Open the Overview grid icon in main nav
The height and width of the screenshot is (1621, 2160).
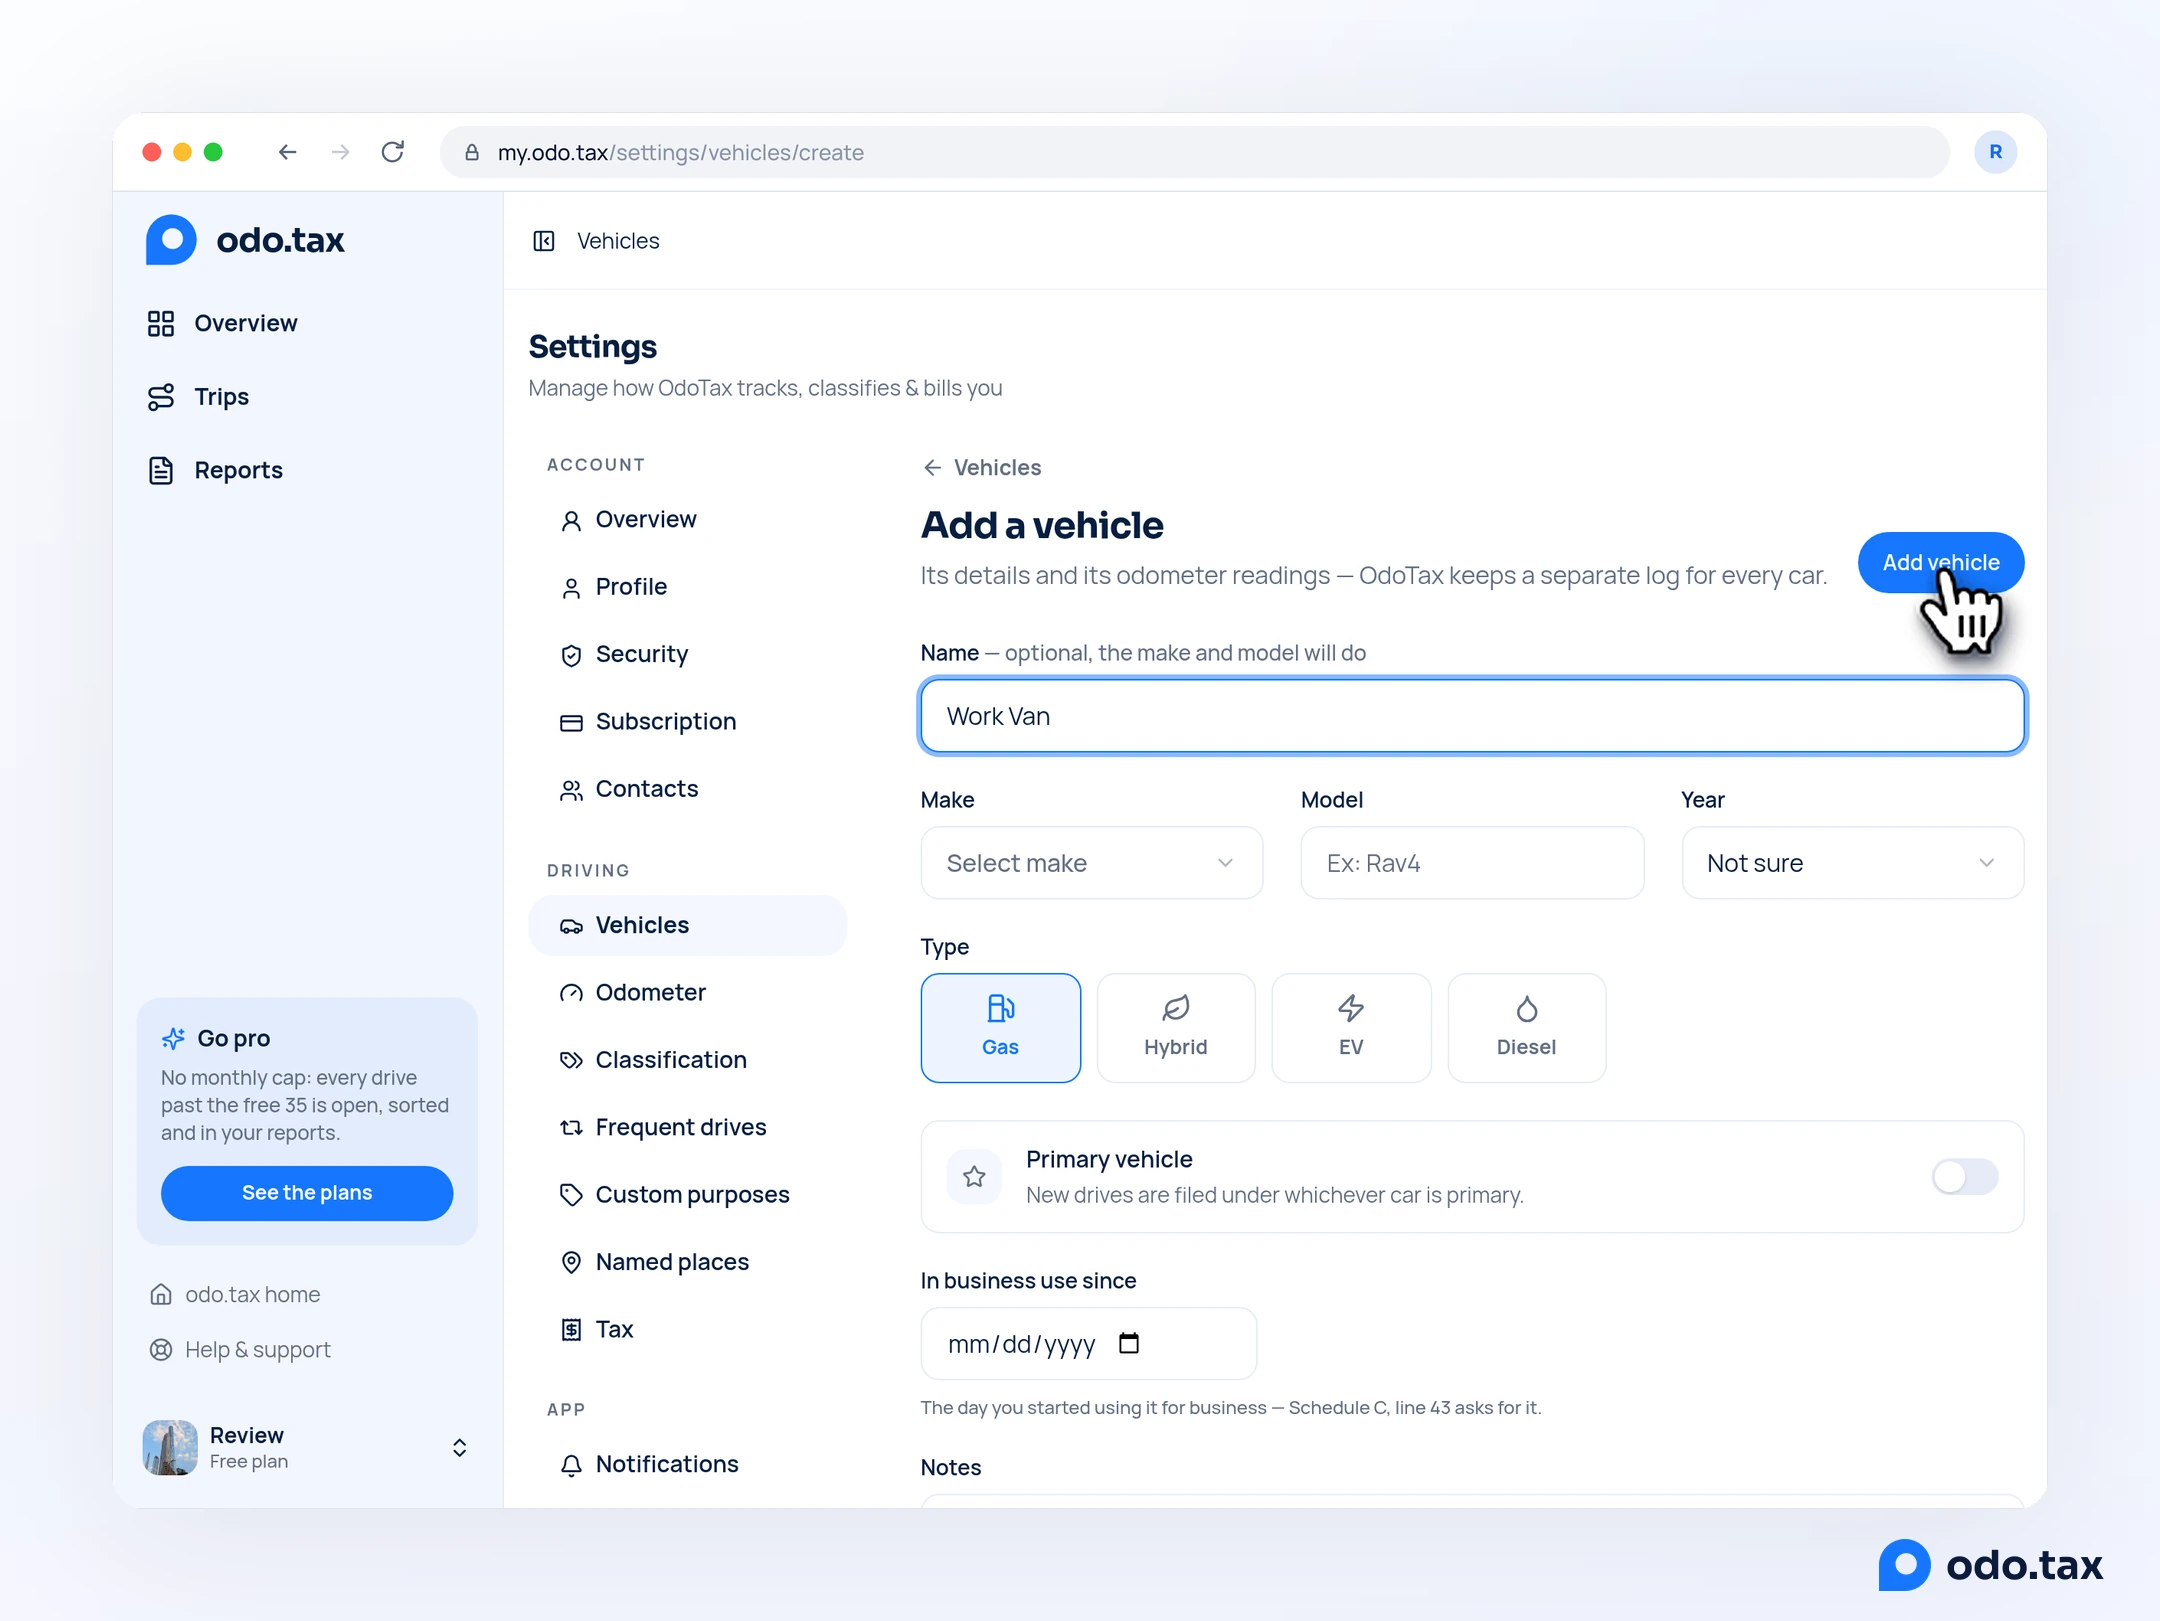pyautogui.click(x=161, y=324)
